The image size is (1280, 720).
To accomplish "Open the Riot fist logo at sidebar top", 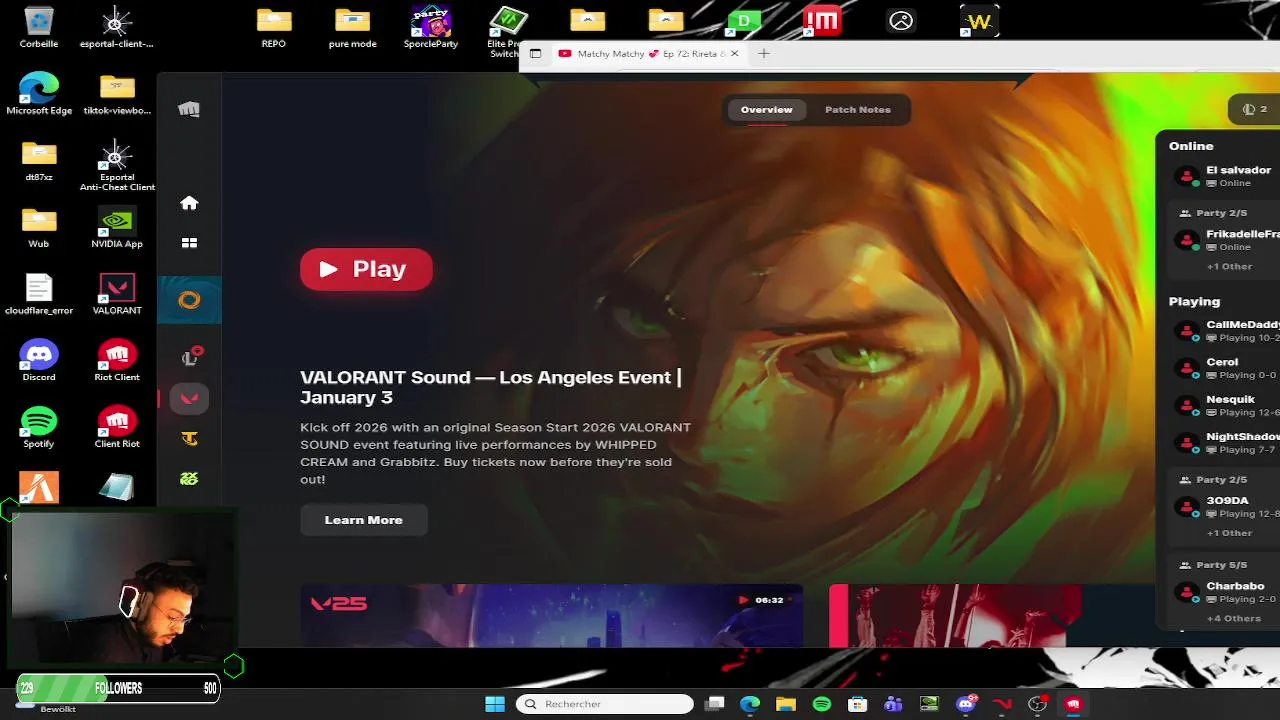I will 189,109.
